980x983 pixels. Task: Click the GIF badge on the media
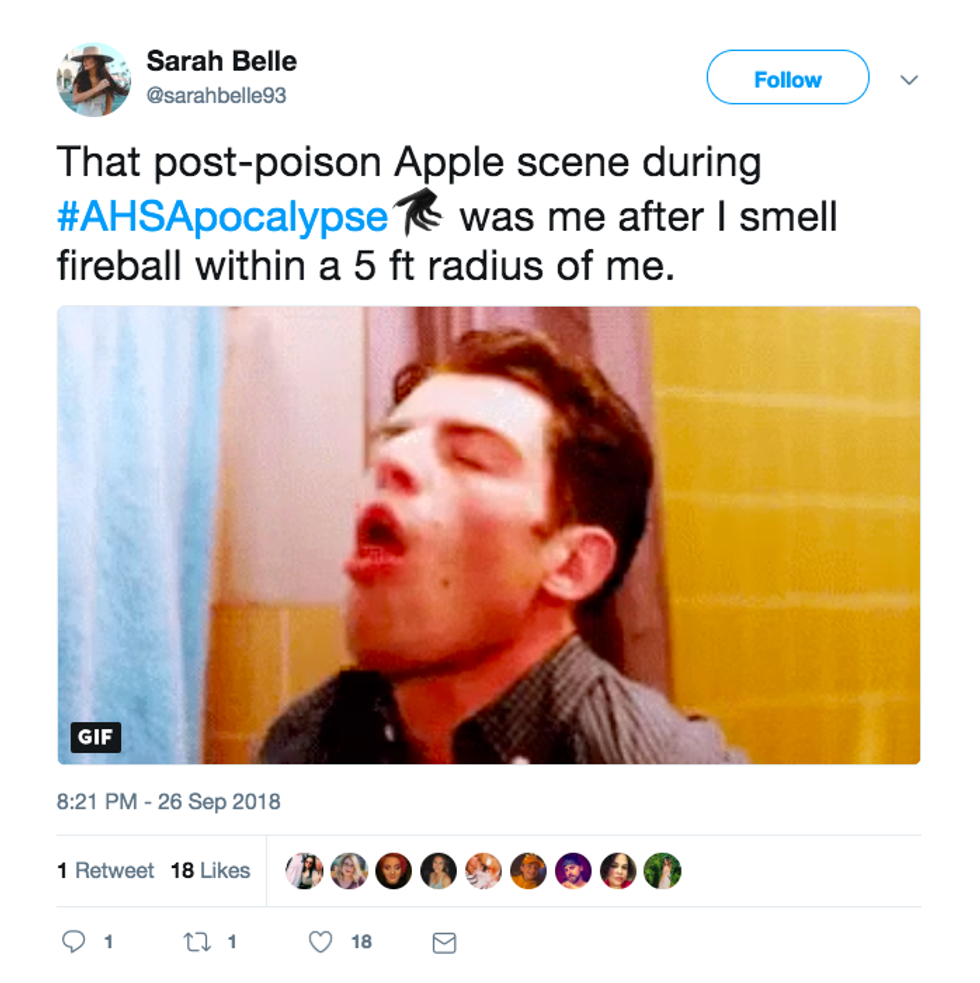(x=96, y=738)
